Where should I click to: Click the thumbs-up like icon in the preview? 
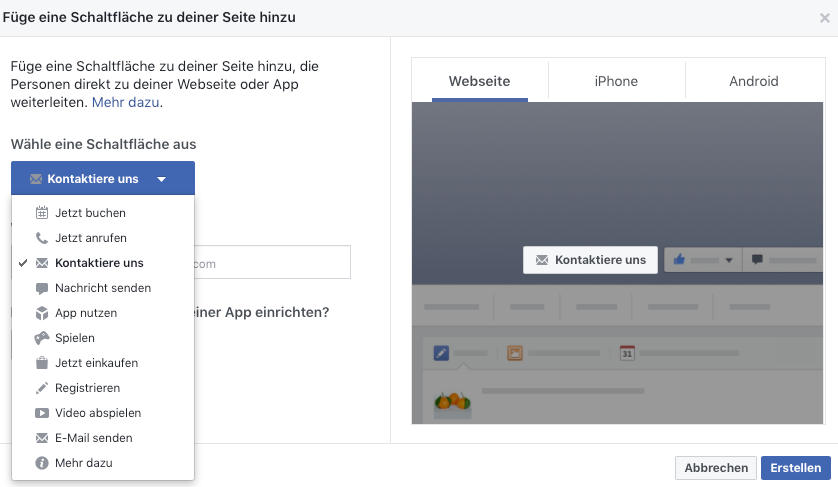click(679, 260)
